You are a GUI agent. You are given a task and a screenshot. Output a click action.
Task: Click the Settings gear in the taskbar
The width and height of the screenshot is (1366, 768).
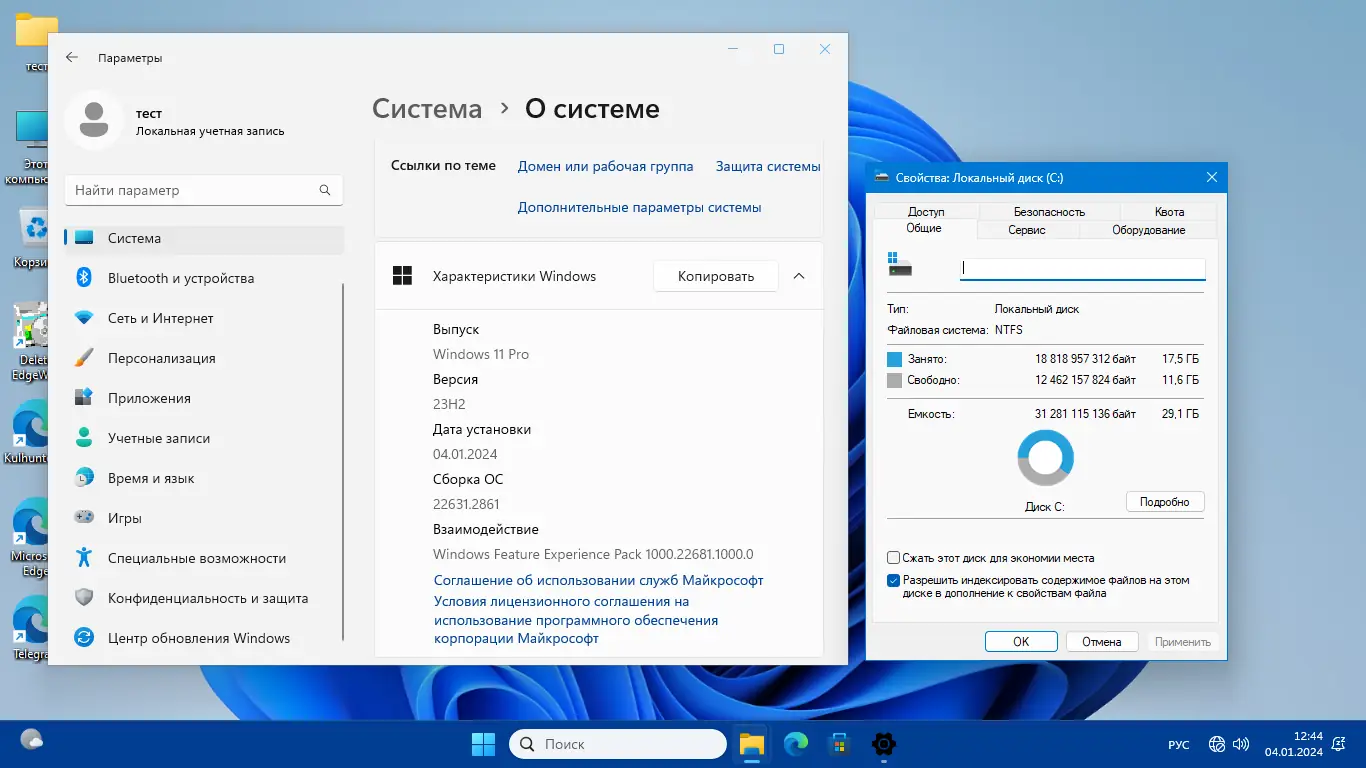tap(884, 744)
